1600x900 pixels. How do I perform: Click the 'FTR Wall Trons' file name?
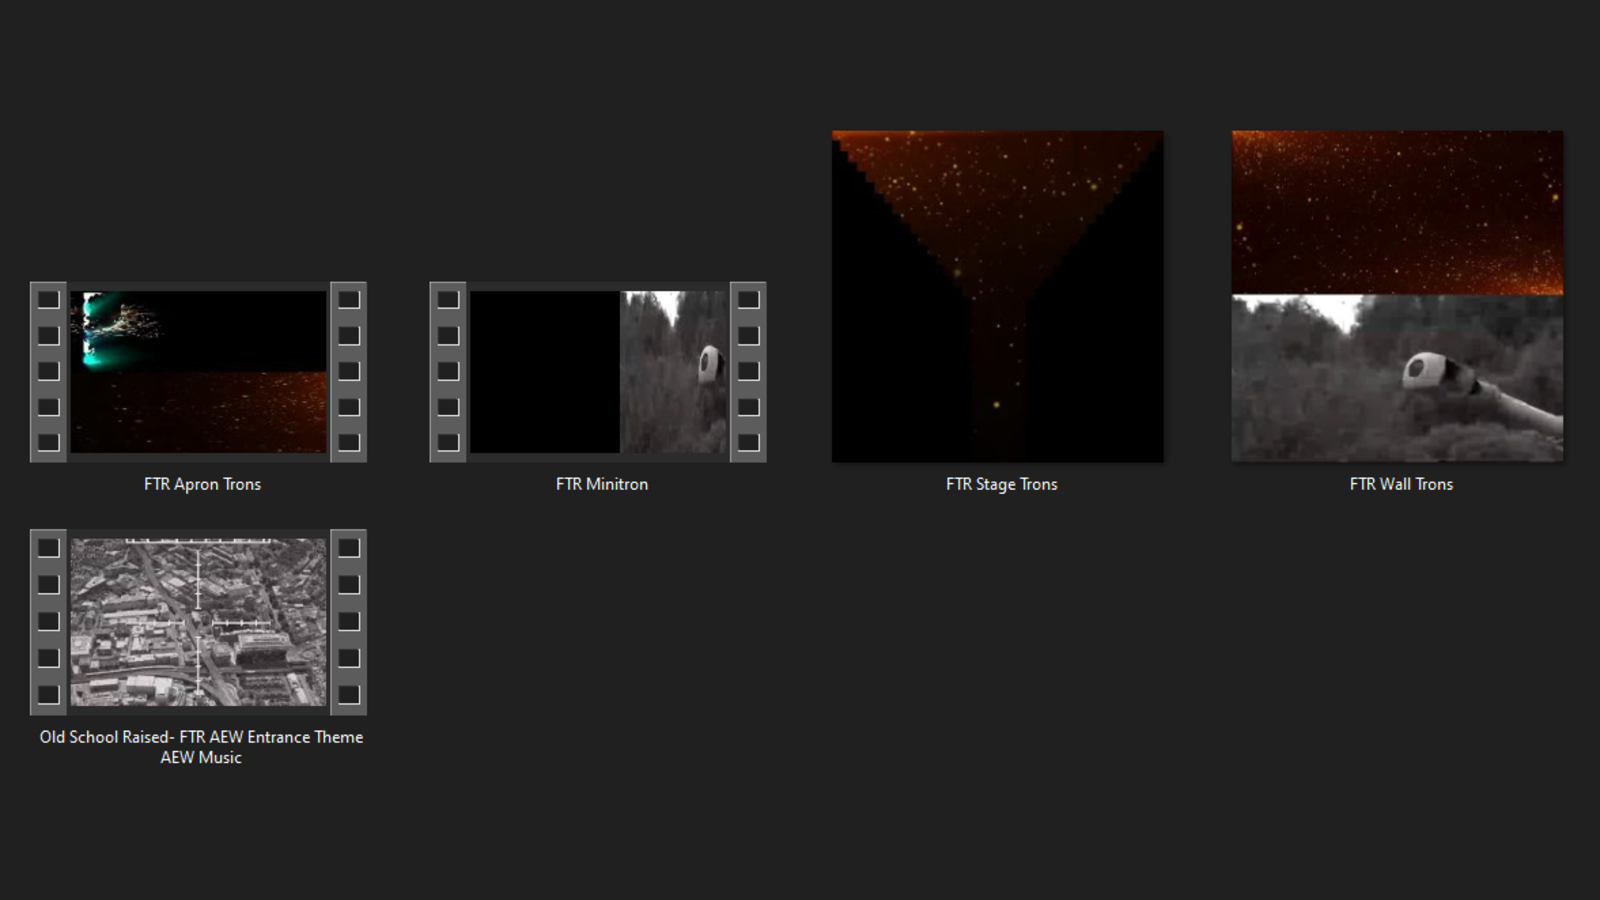point(1401,484)
